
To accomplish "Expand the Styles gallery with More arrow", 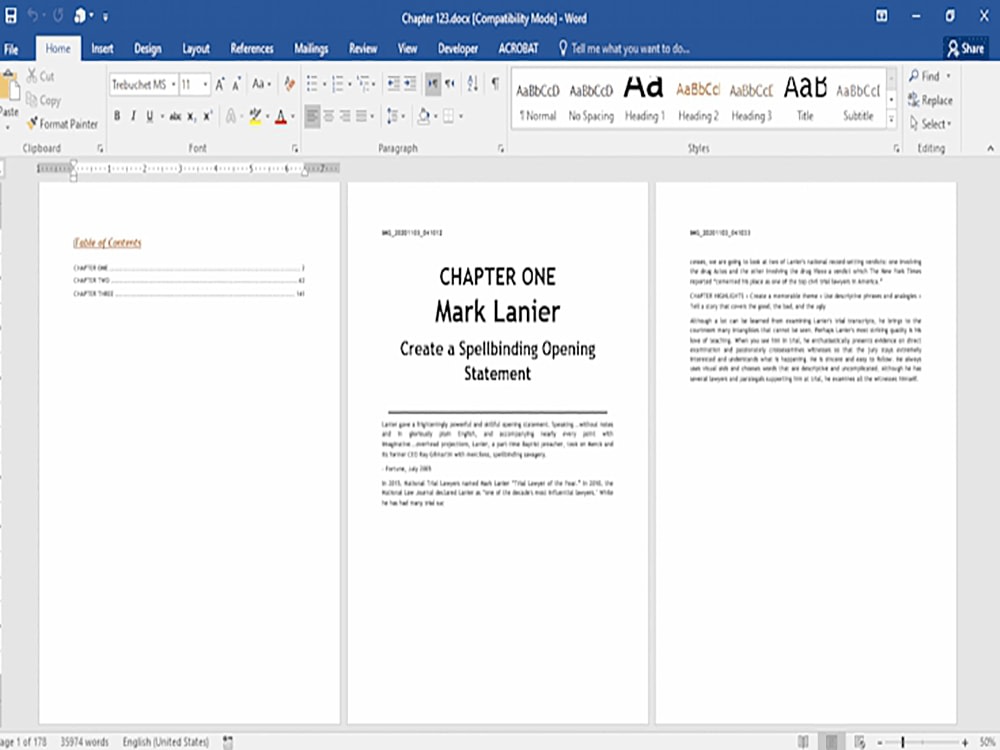I will (892, 119).
